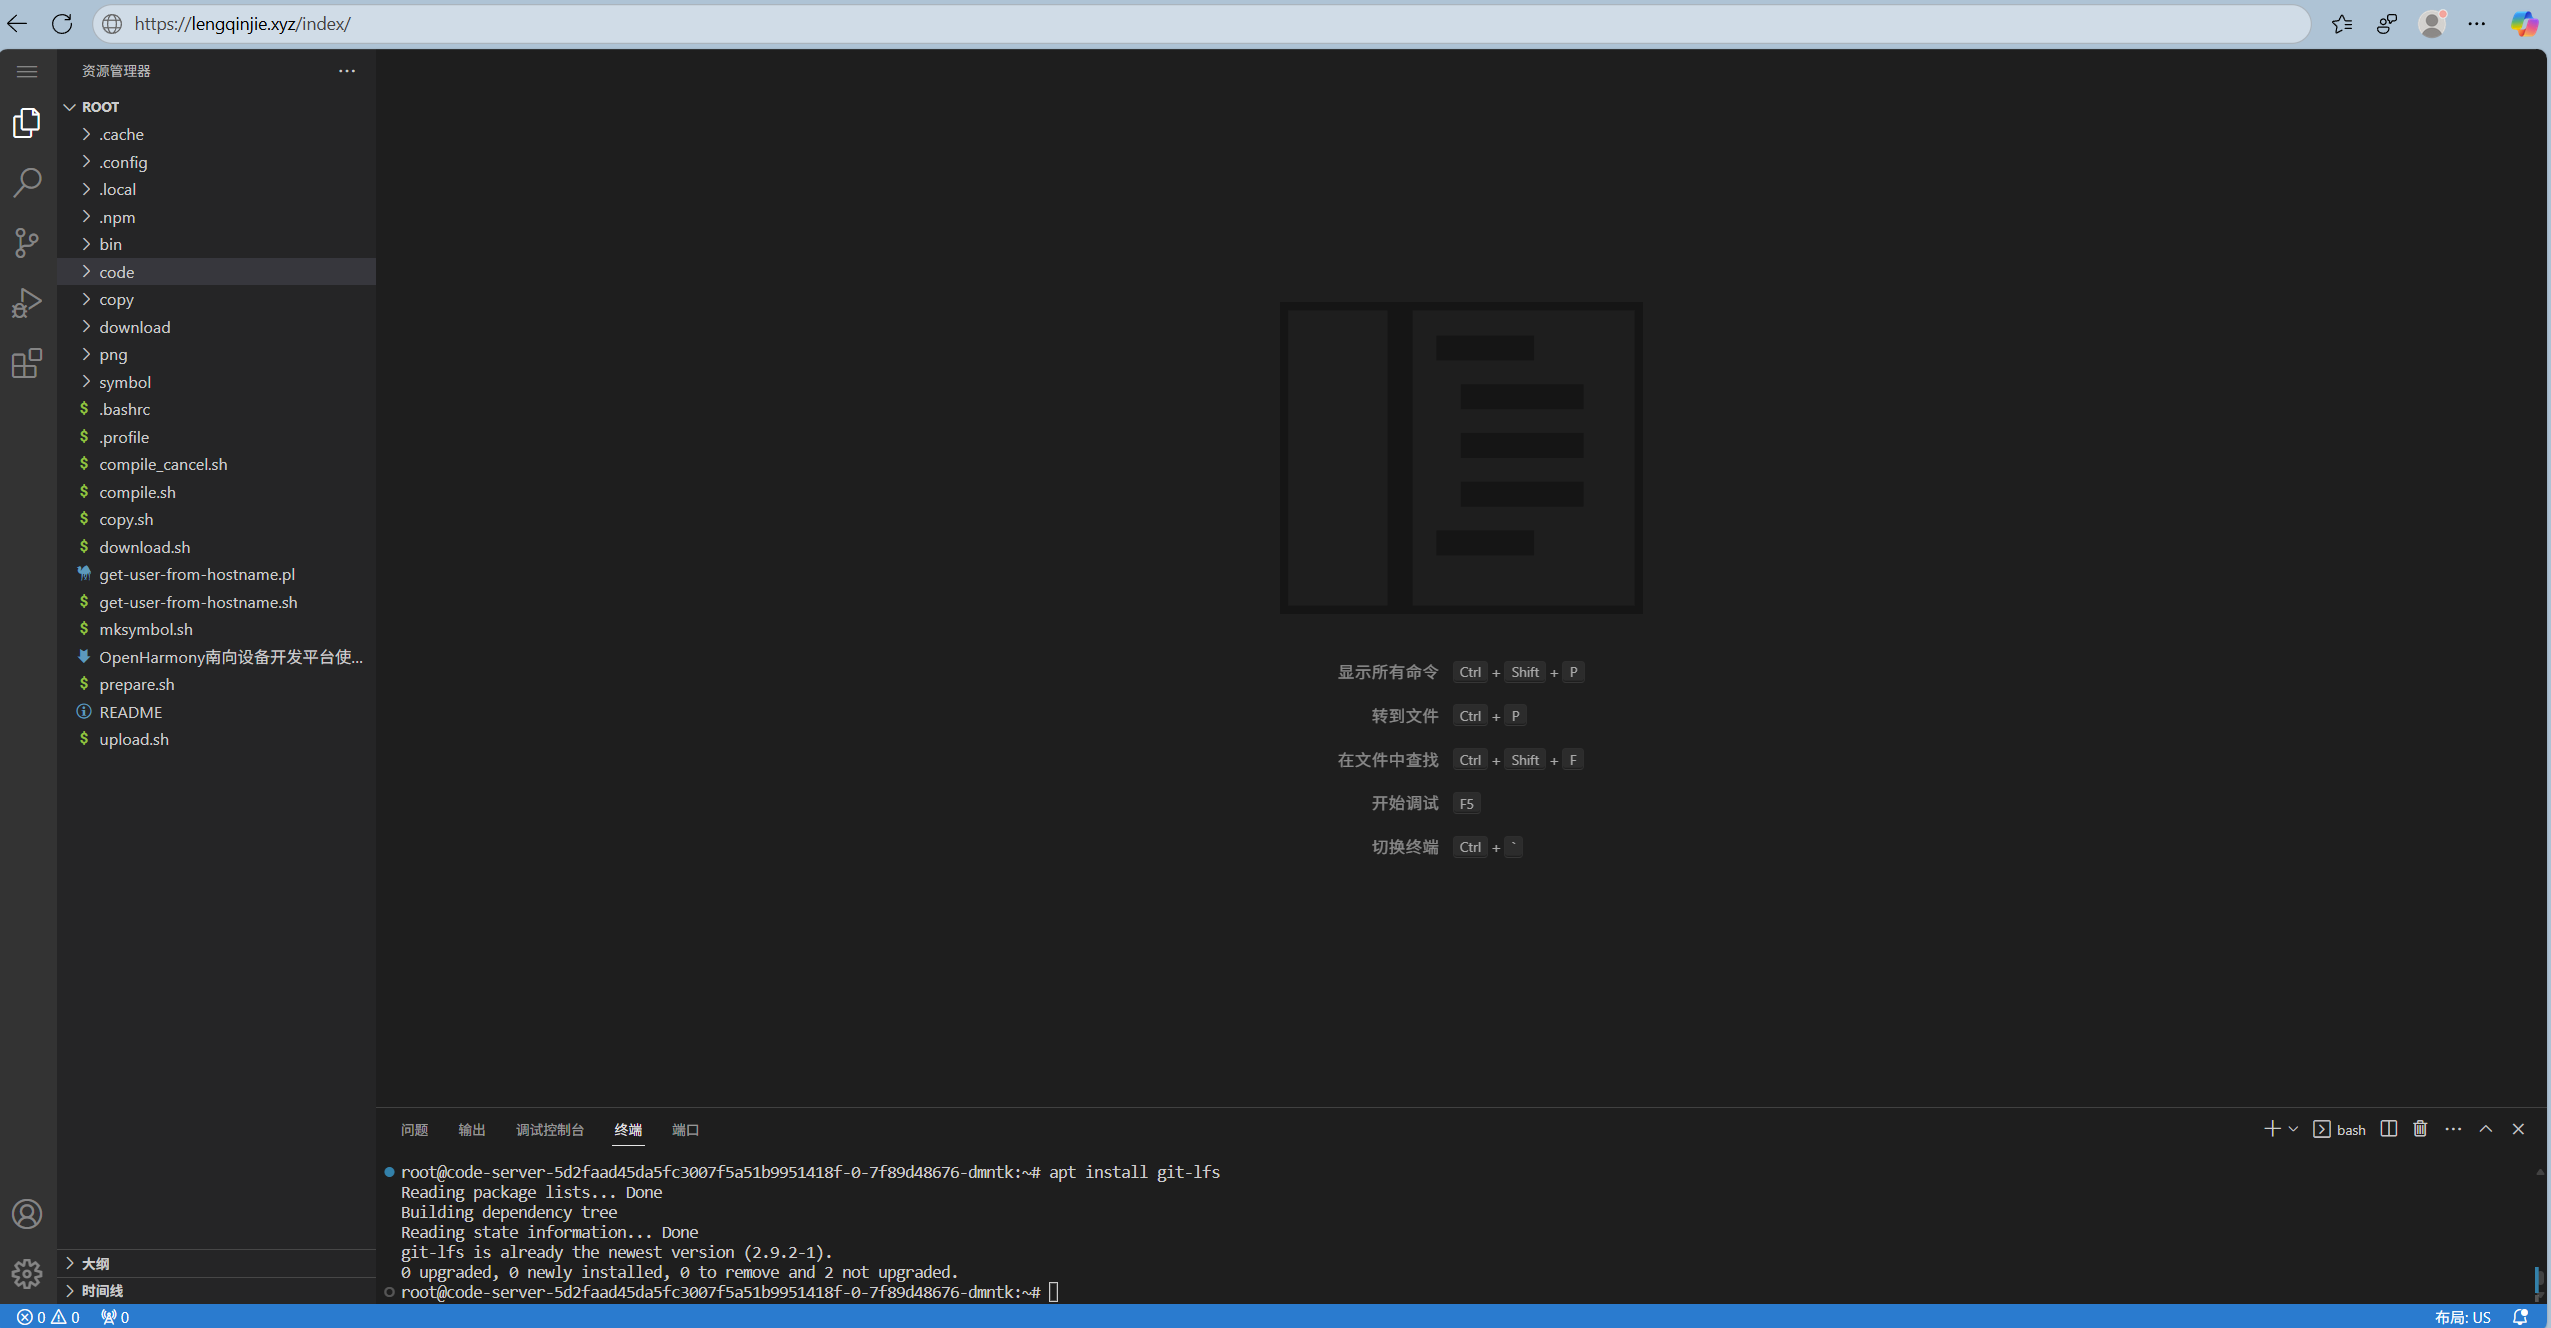Switch to the 端口 tab
Image resolution: width=2551 pixels, height=1328 pixels.
[x=684, y=1129]
